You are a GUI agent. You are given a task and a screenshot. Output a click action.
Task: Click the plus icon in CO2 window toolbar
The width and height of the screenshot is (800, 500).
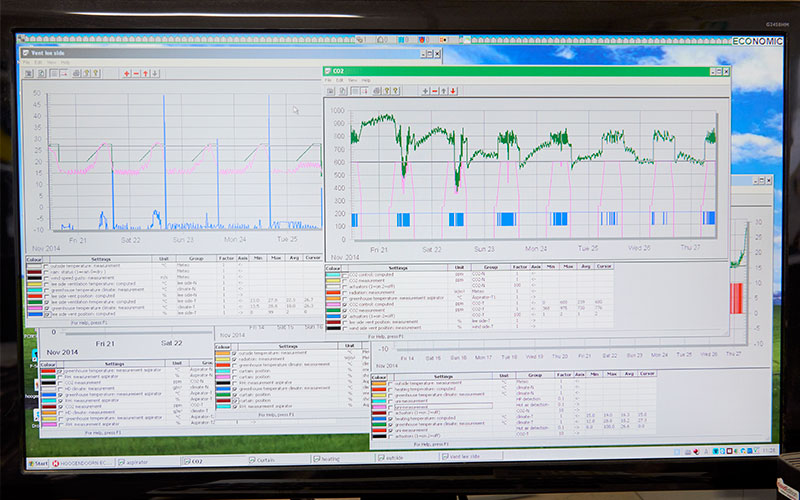coord(425,91)
